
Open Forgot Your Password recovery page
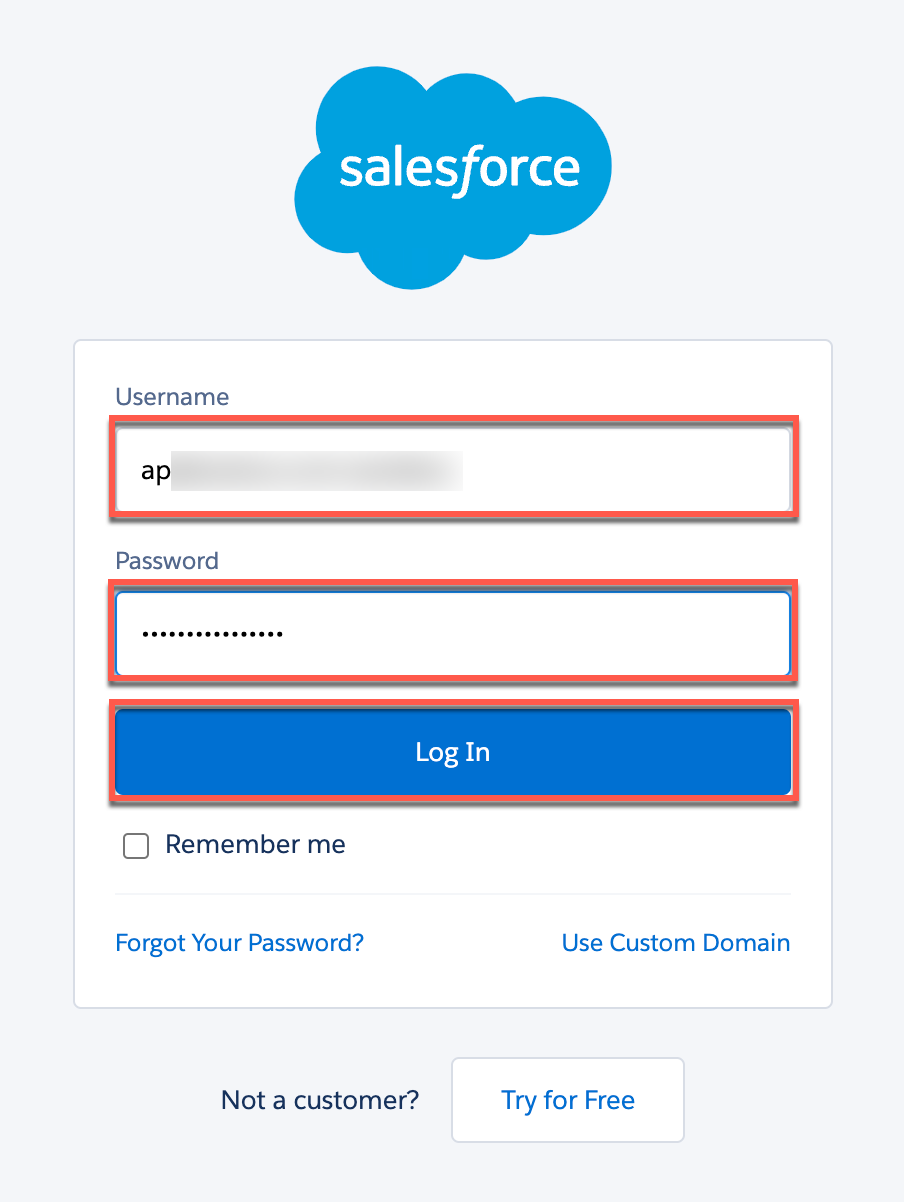pyautogui.click(x=239, y=942)
